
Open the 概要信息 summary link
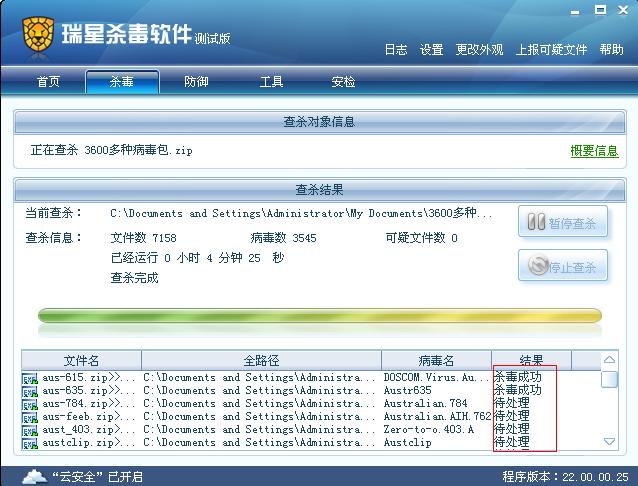pyautogui.click(x=594, y=151)
